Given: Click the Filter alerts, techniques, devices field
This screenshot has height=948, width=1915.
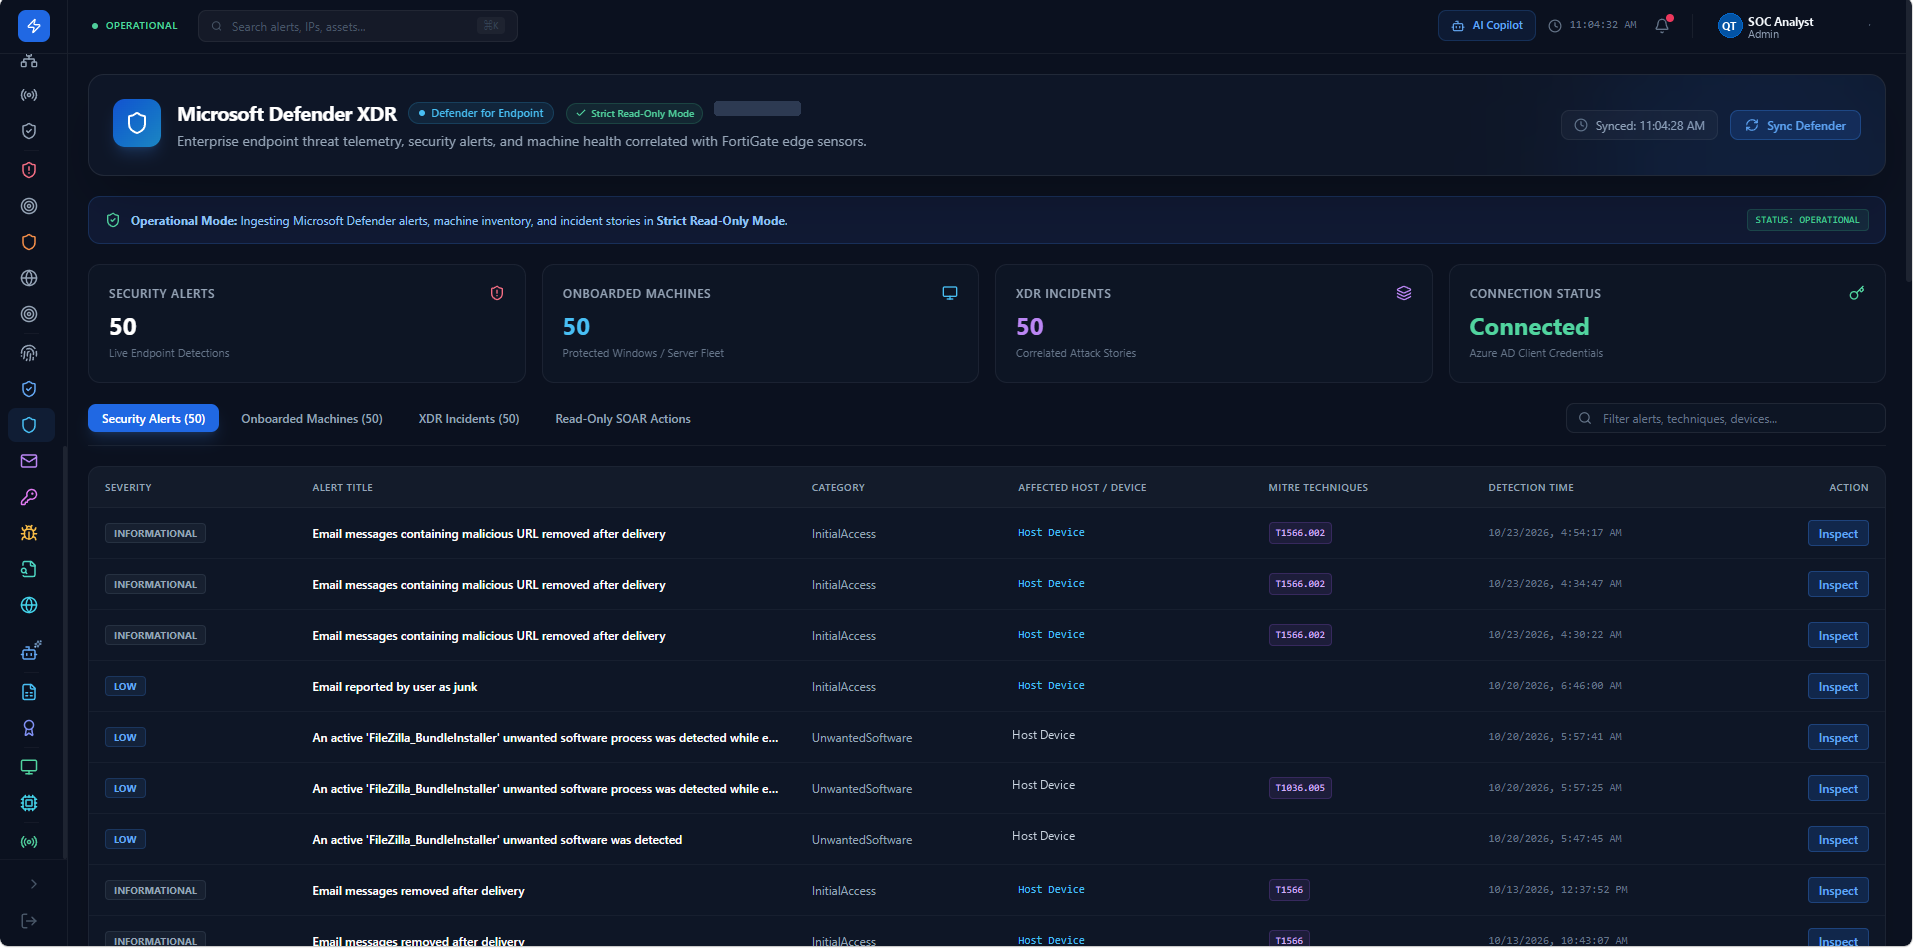Looking at the screenshot, I should (1726, 419).
